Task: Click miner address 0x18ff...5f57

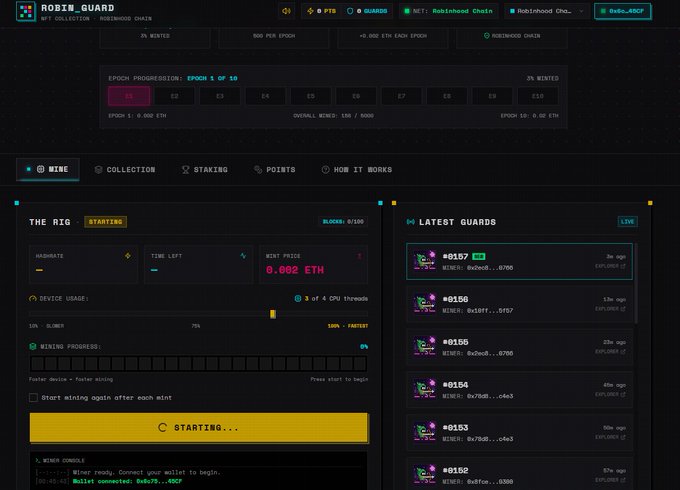Action: coord(490,311)
